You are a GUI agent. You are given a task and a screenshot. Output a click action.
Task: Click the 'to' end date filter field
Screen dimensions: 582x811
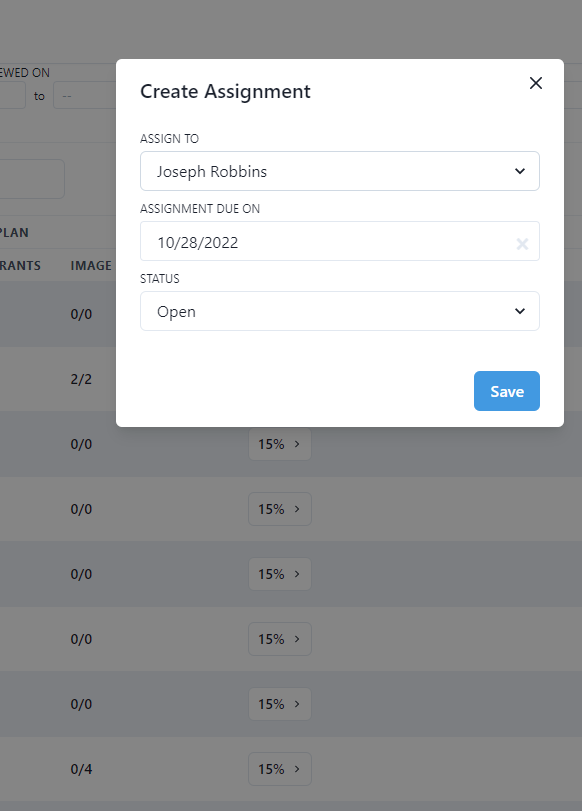(x=84, y=96)
